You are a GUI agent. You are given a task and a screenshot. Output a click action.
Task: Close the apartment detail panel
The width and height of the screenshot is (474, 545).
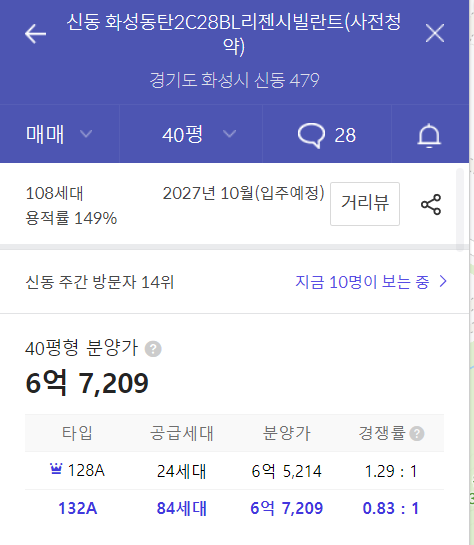pyautogui.click(x=435, y=33)
